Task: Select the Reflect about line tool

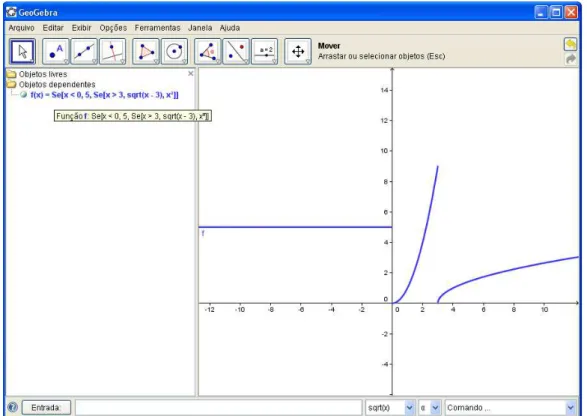Action: click(236, 51)
